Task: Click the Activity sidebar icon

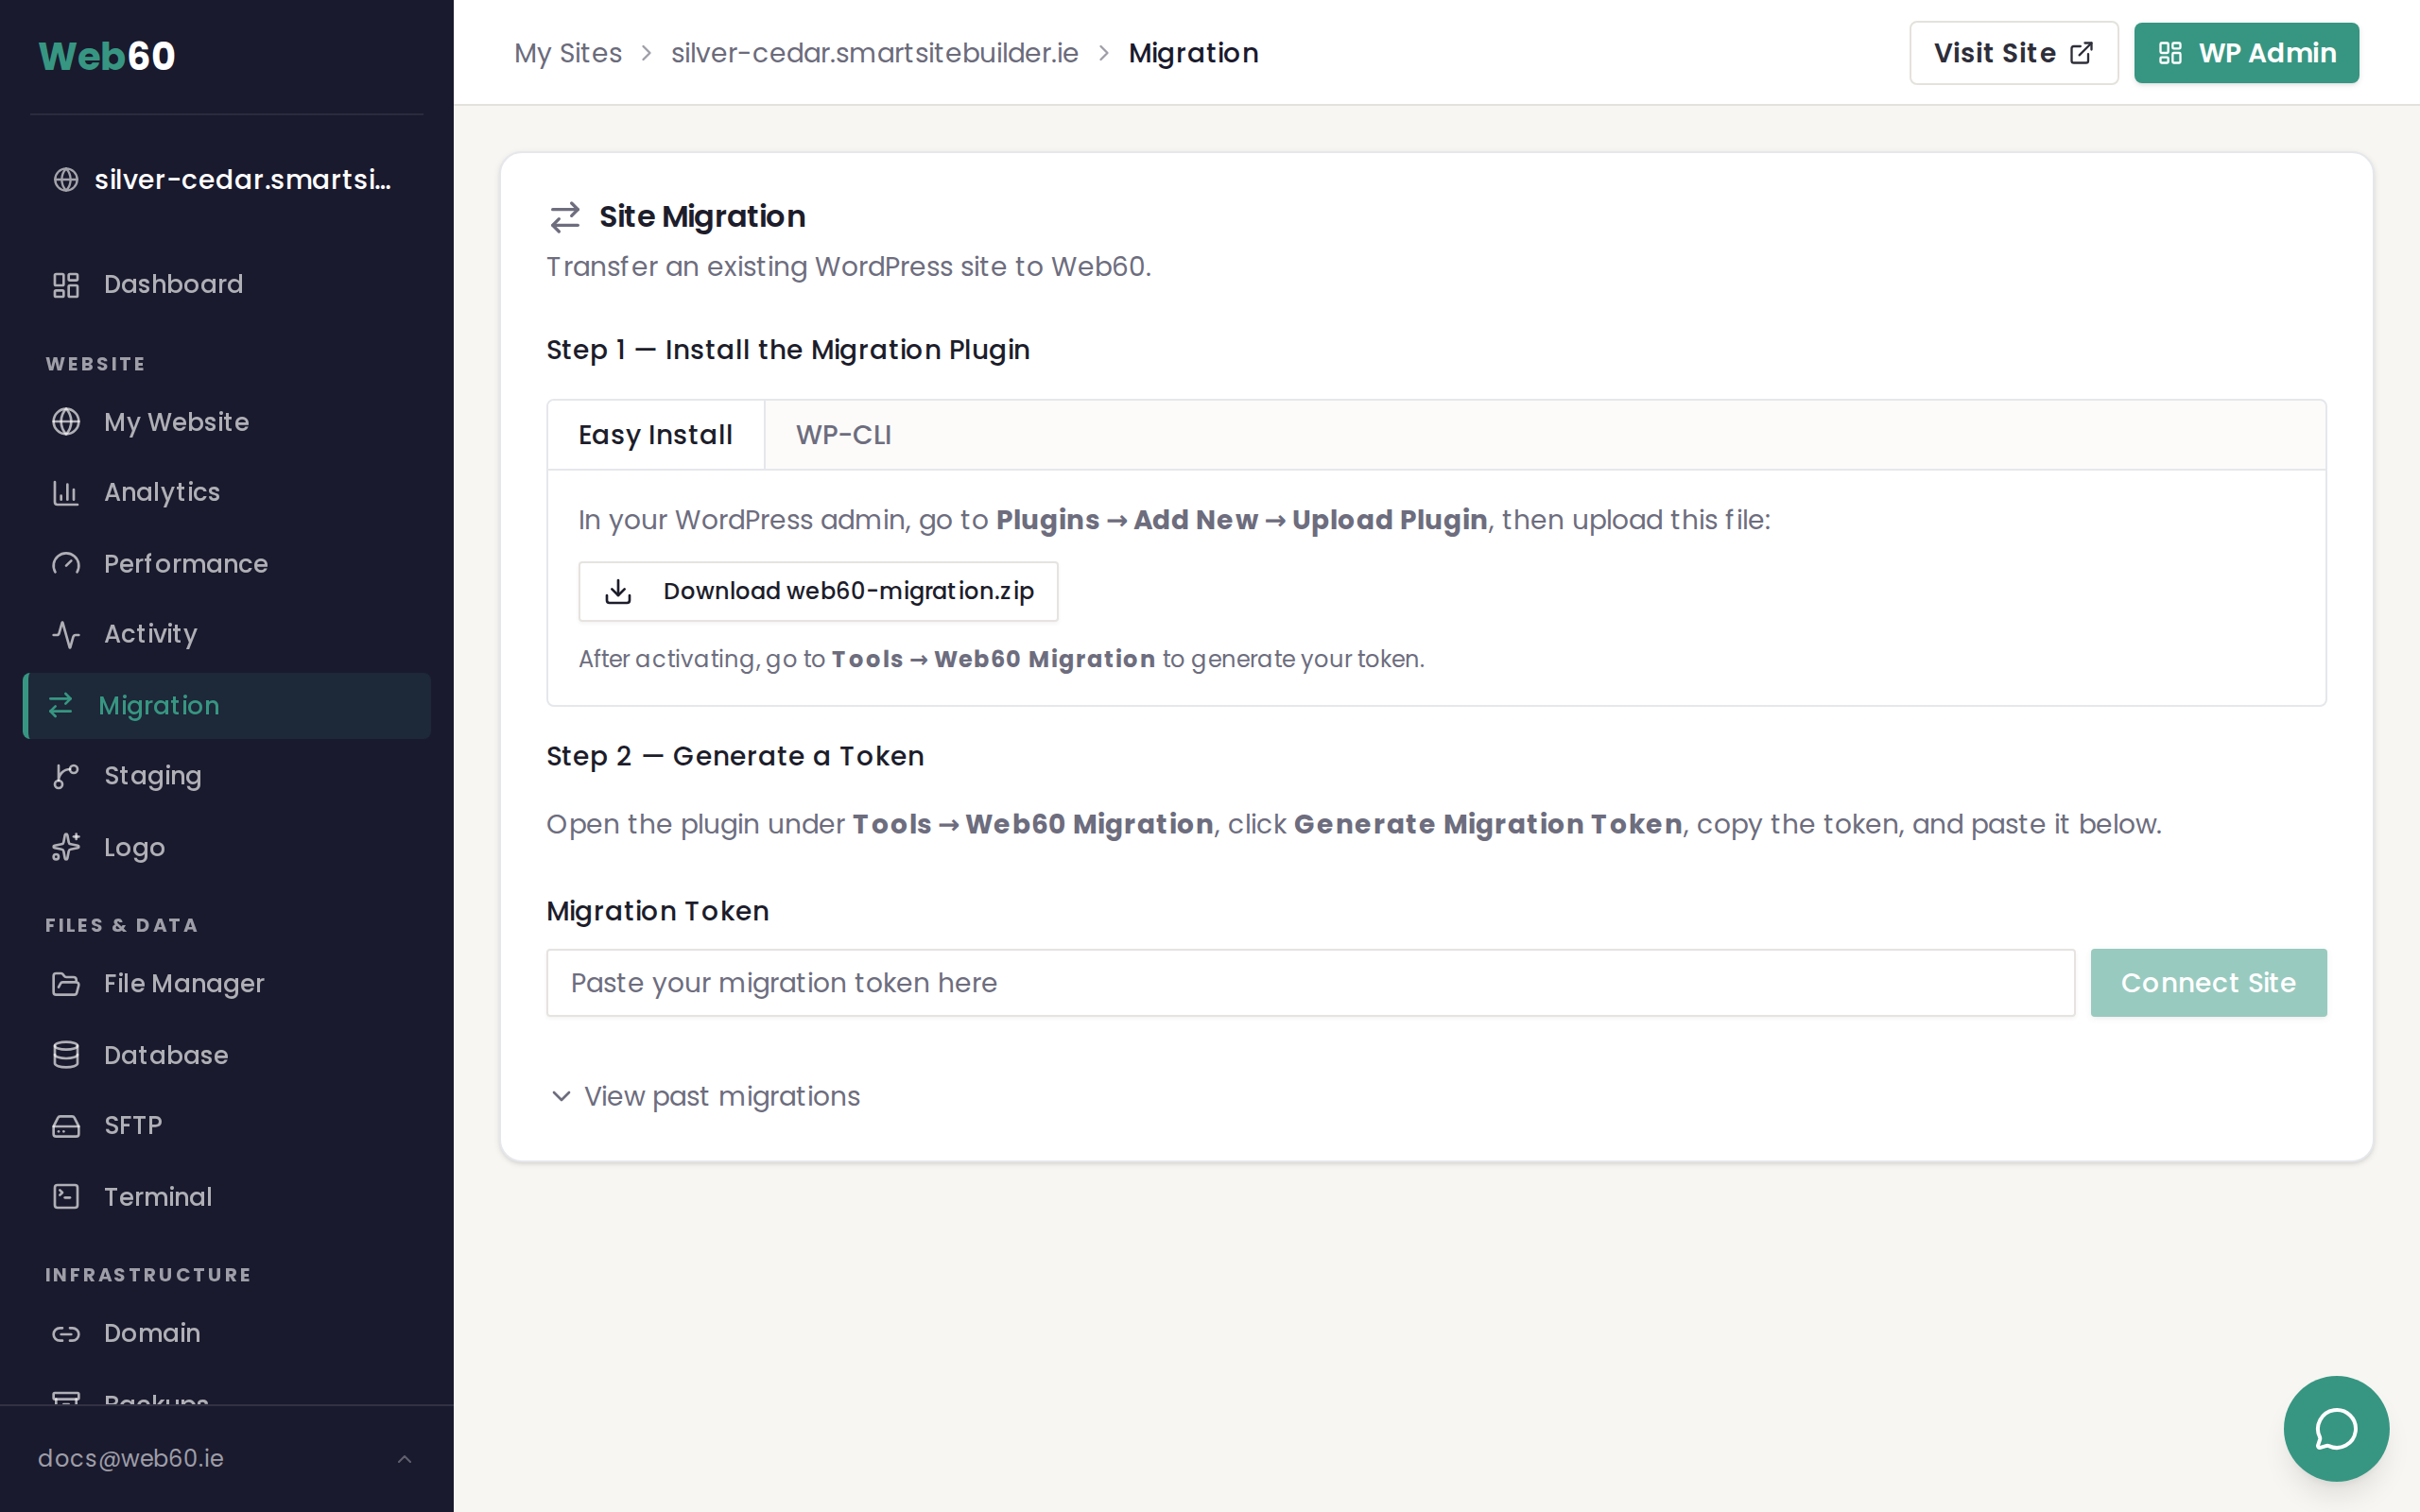Action: pyautogui.click(x=66, y=634)
